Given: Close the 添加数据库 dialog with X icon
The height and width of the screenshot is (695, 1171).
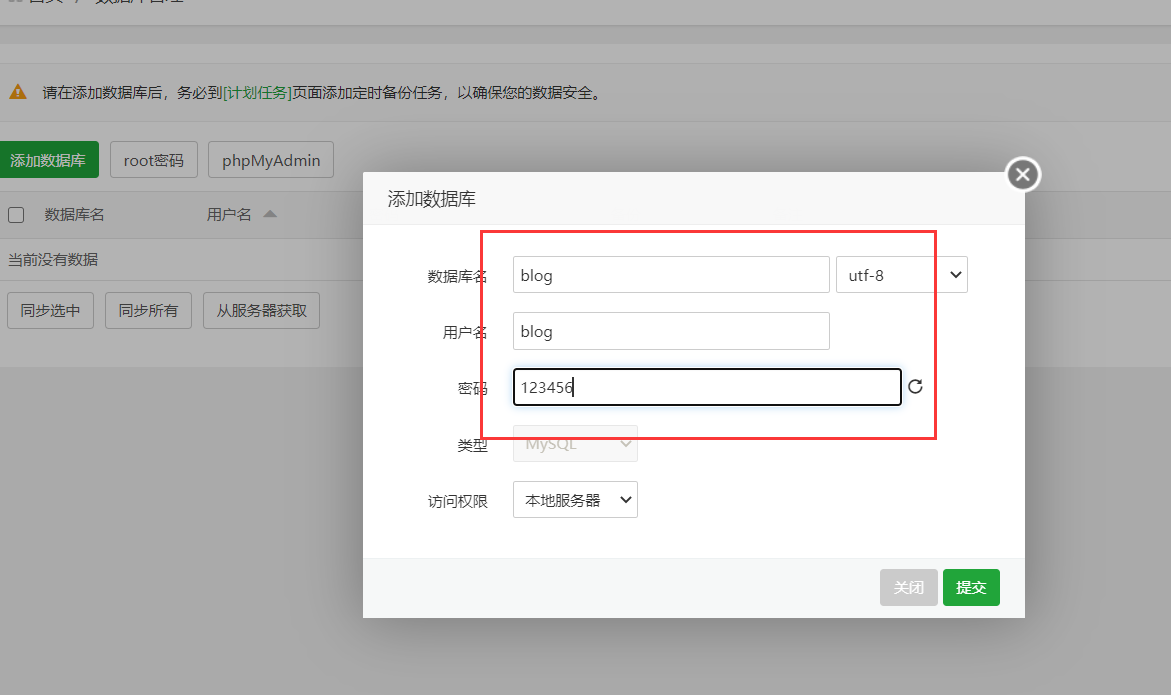Looking at the screenshot, I should pos(1022,175).
